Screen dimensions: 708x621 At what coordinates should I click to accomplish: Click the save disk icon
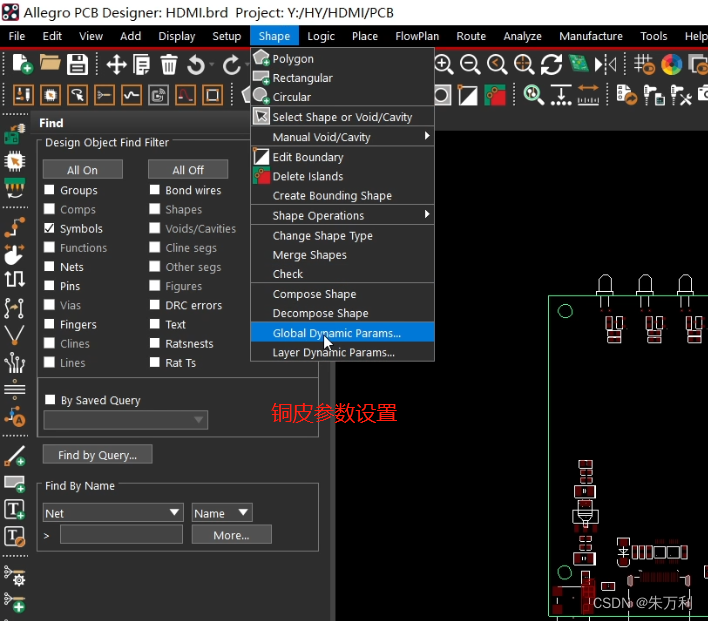click(77, 65)
